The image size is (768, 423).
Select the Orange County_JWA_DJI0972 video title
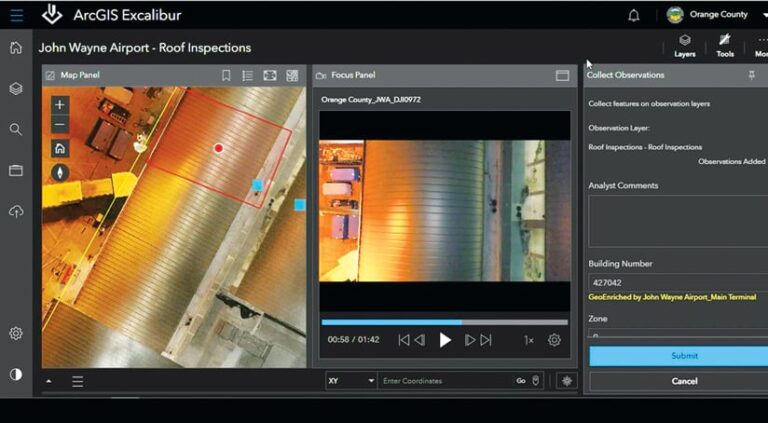click(x=371, y=99)
